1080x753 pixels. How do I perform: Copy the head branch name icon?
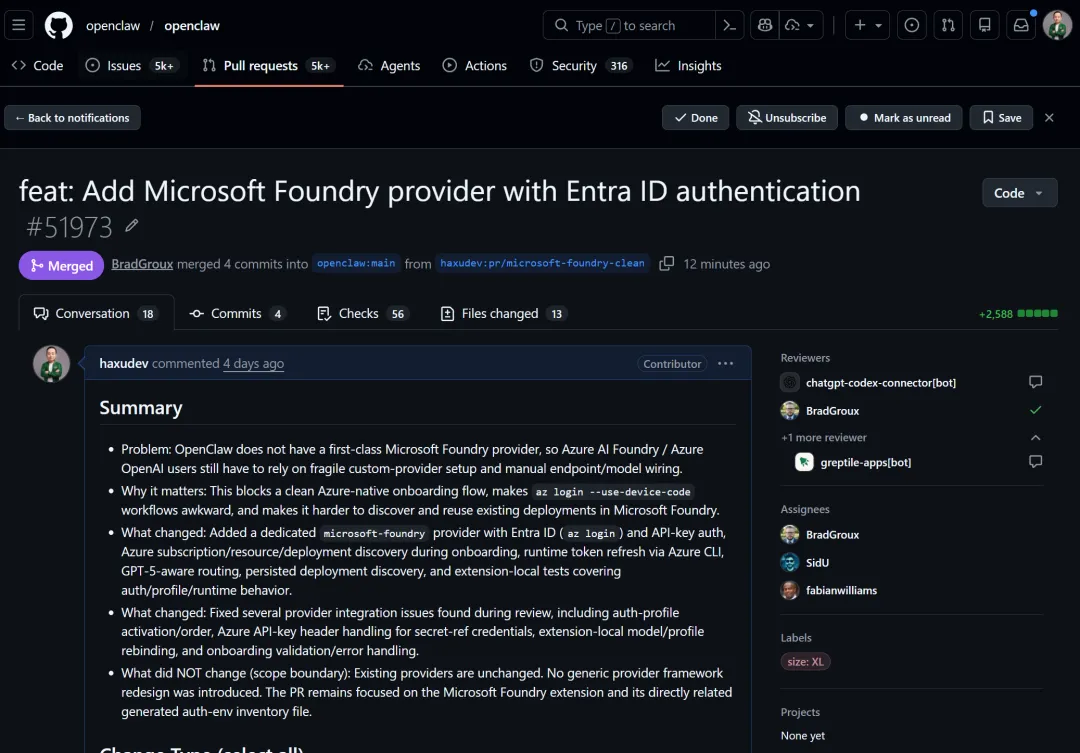(x=666, y=264)
